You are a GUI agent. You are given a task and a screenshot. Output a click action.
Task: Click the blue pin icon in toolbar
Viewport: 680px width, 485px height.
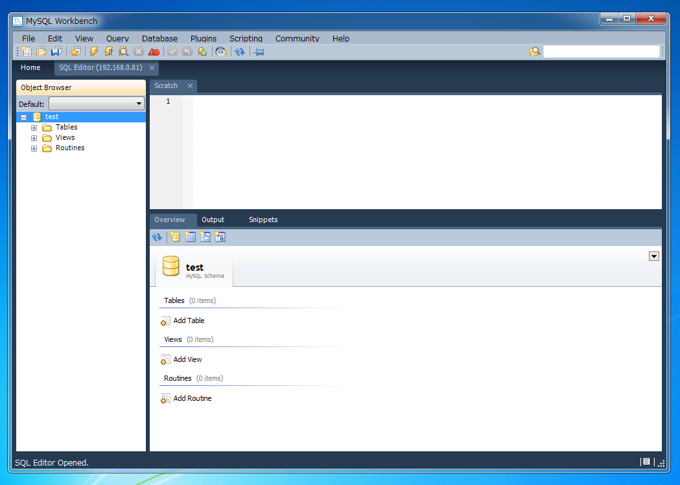click(x=259, y=52)
